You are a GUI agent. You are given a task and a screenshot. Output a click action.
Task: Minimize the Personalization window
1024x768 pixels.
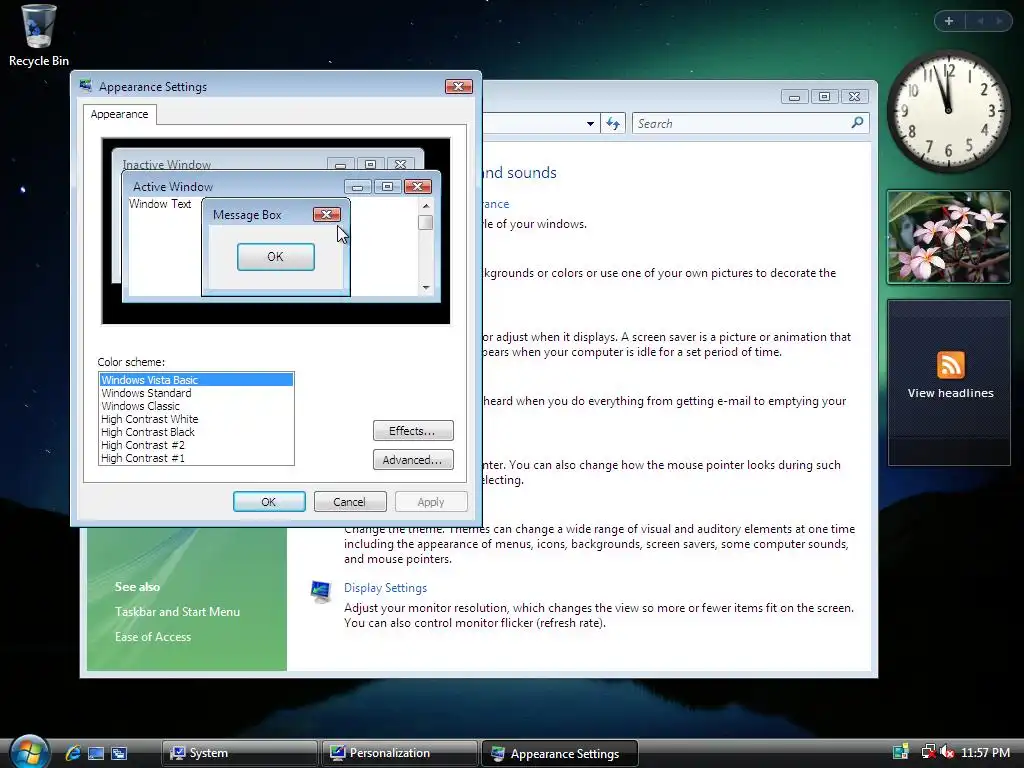click(794, 97)
